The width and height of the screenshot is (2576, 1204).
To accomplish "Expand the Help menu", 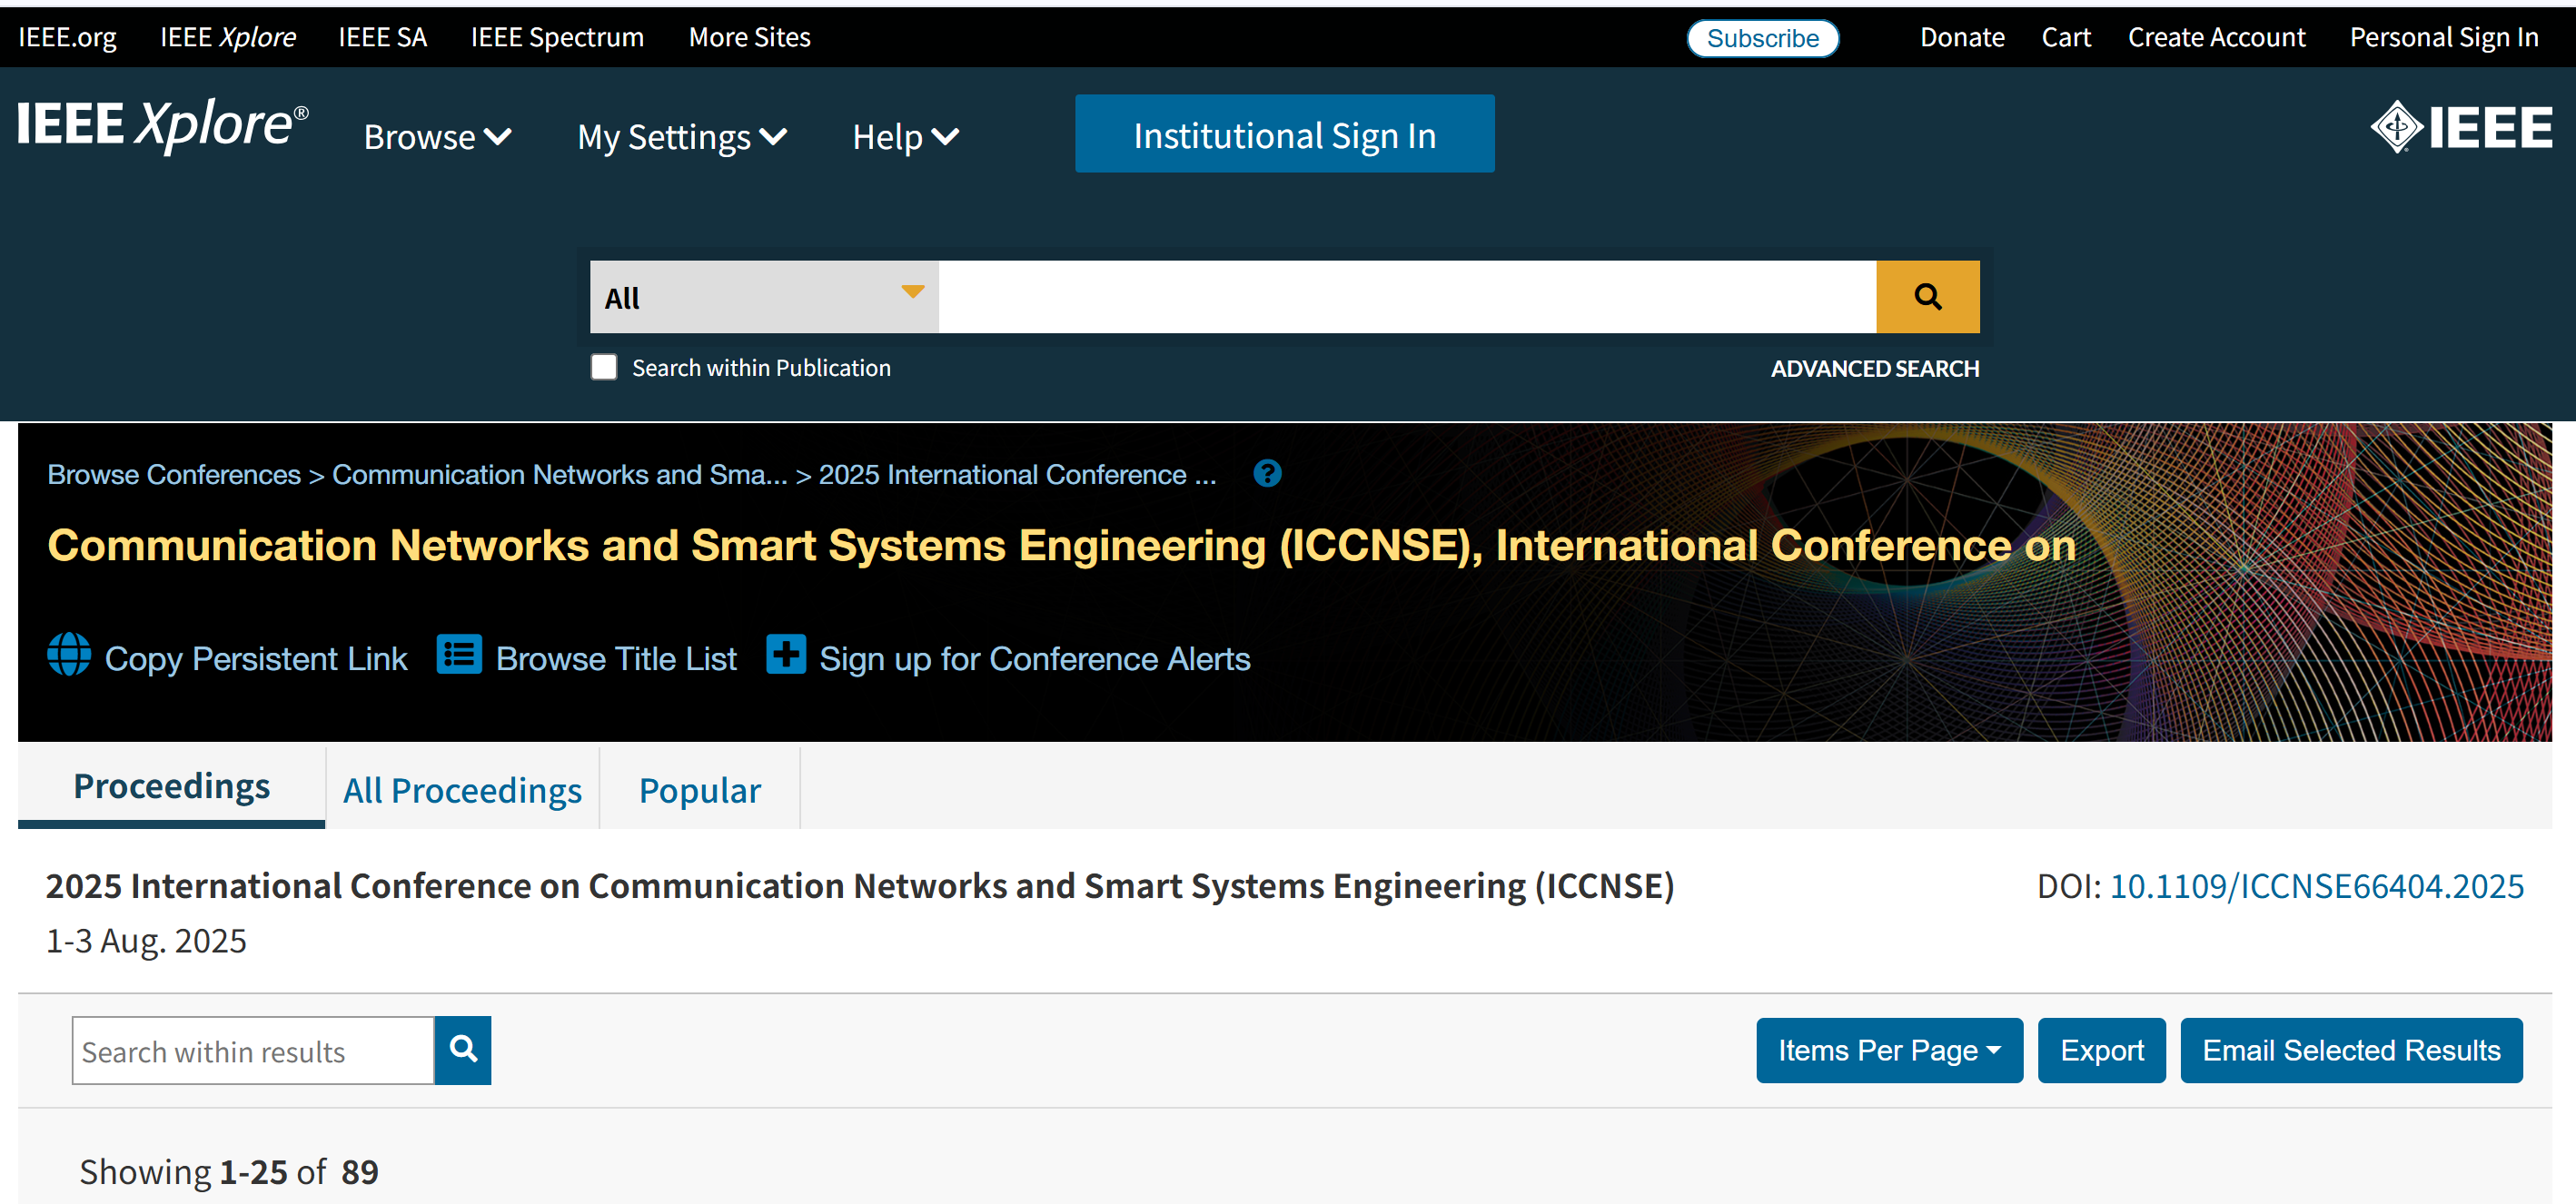I will coord(904,137).
